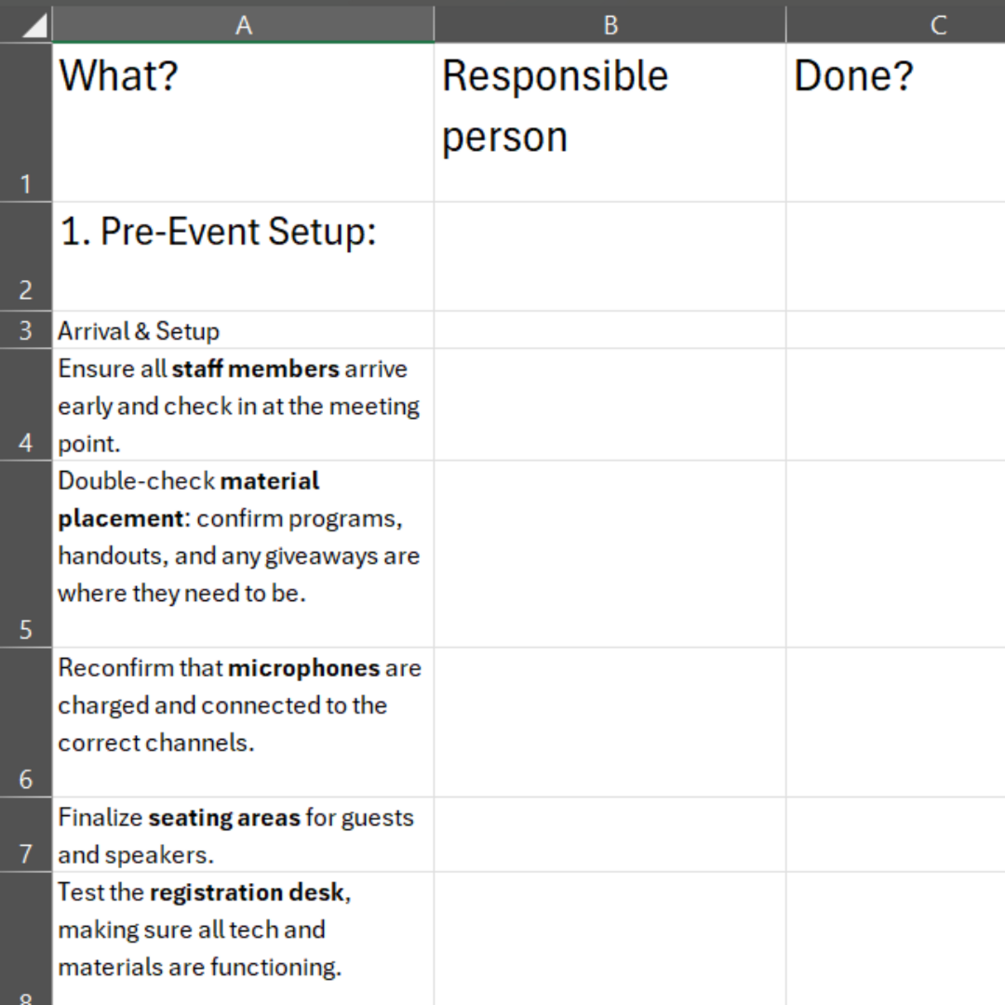The width and height of the screenshot is (1005, 1005).
Task: Select row 3 header
Action: tap(26, 330)
